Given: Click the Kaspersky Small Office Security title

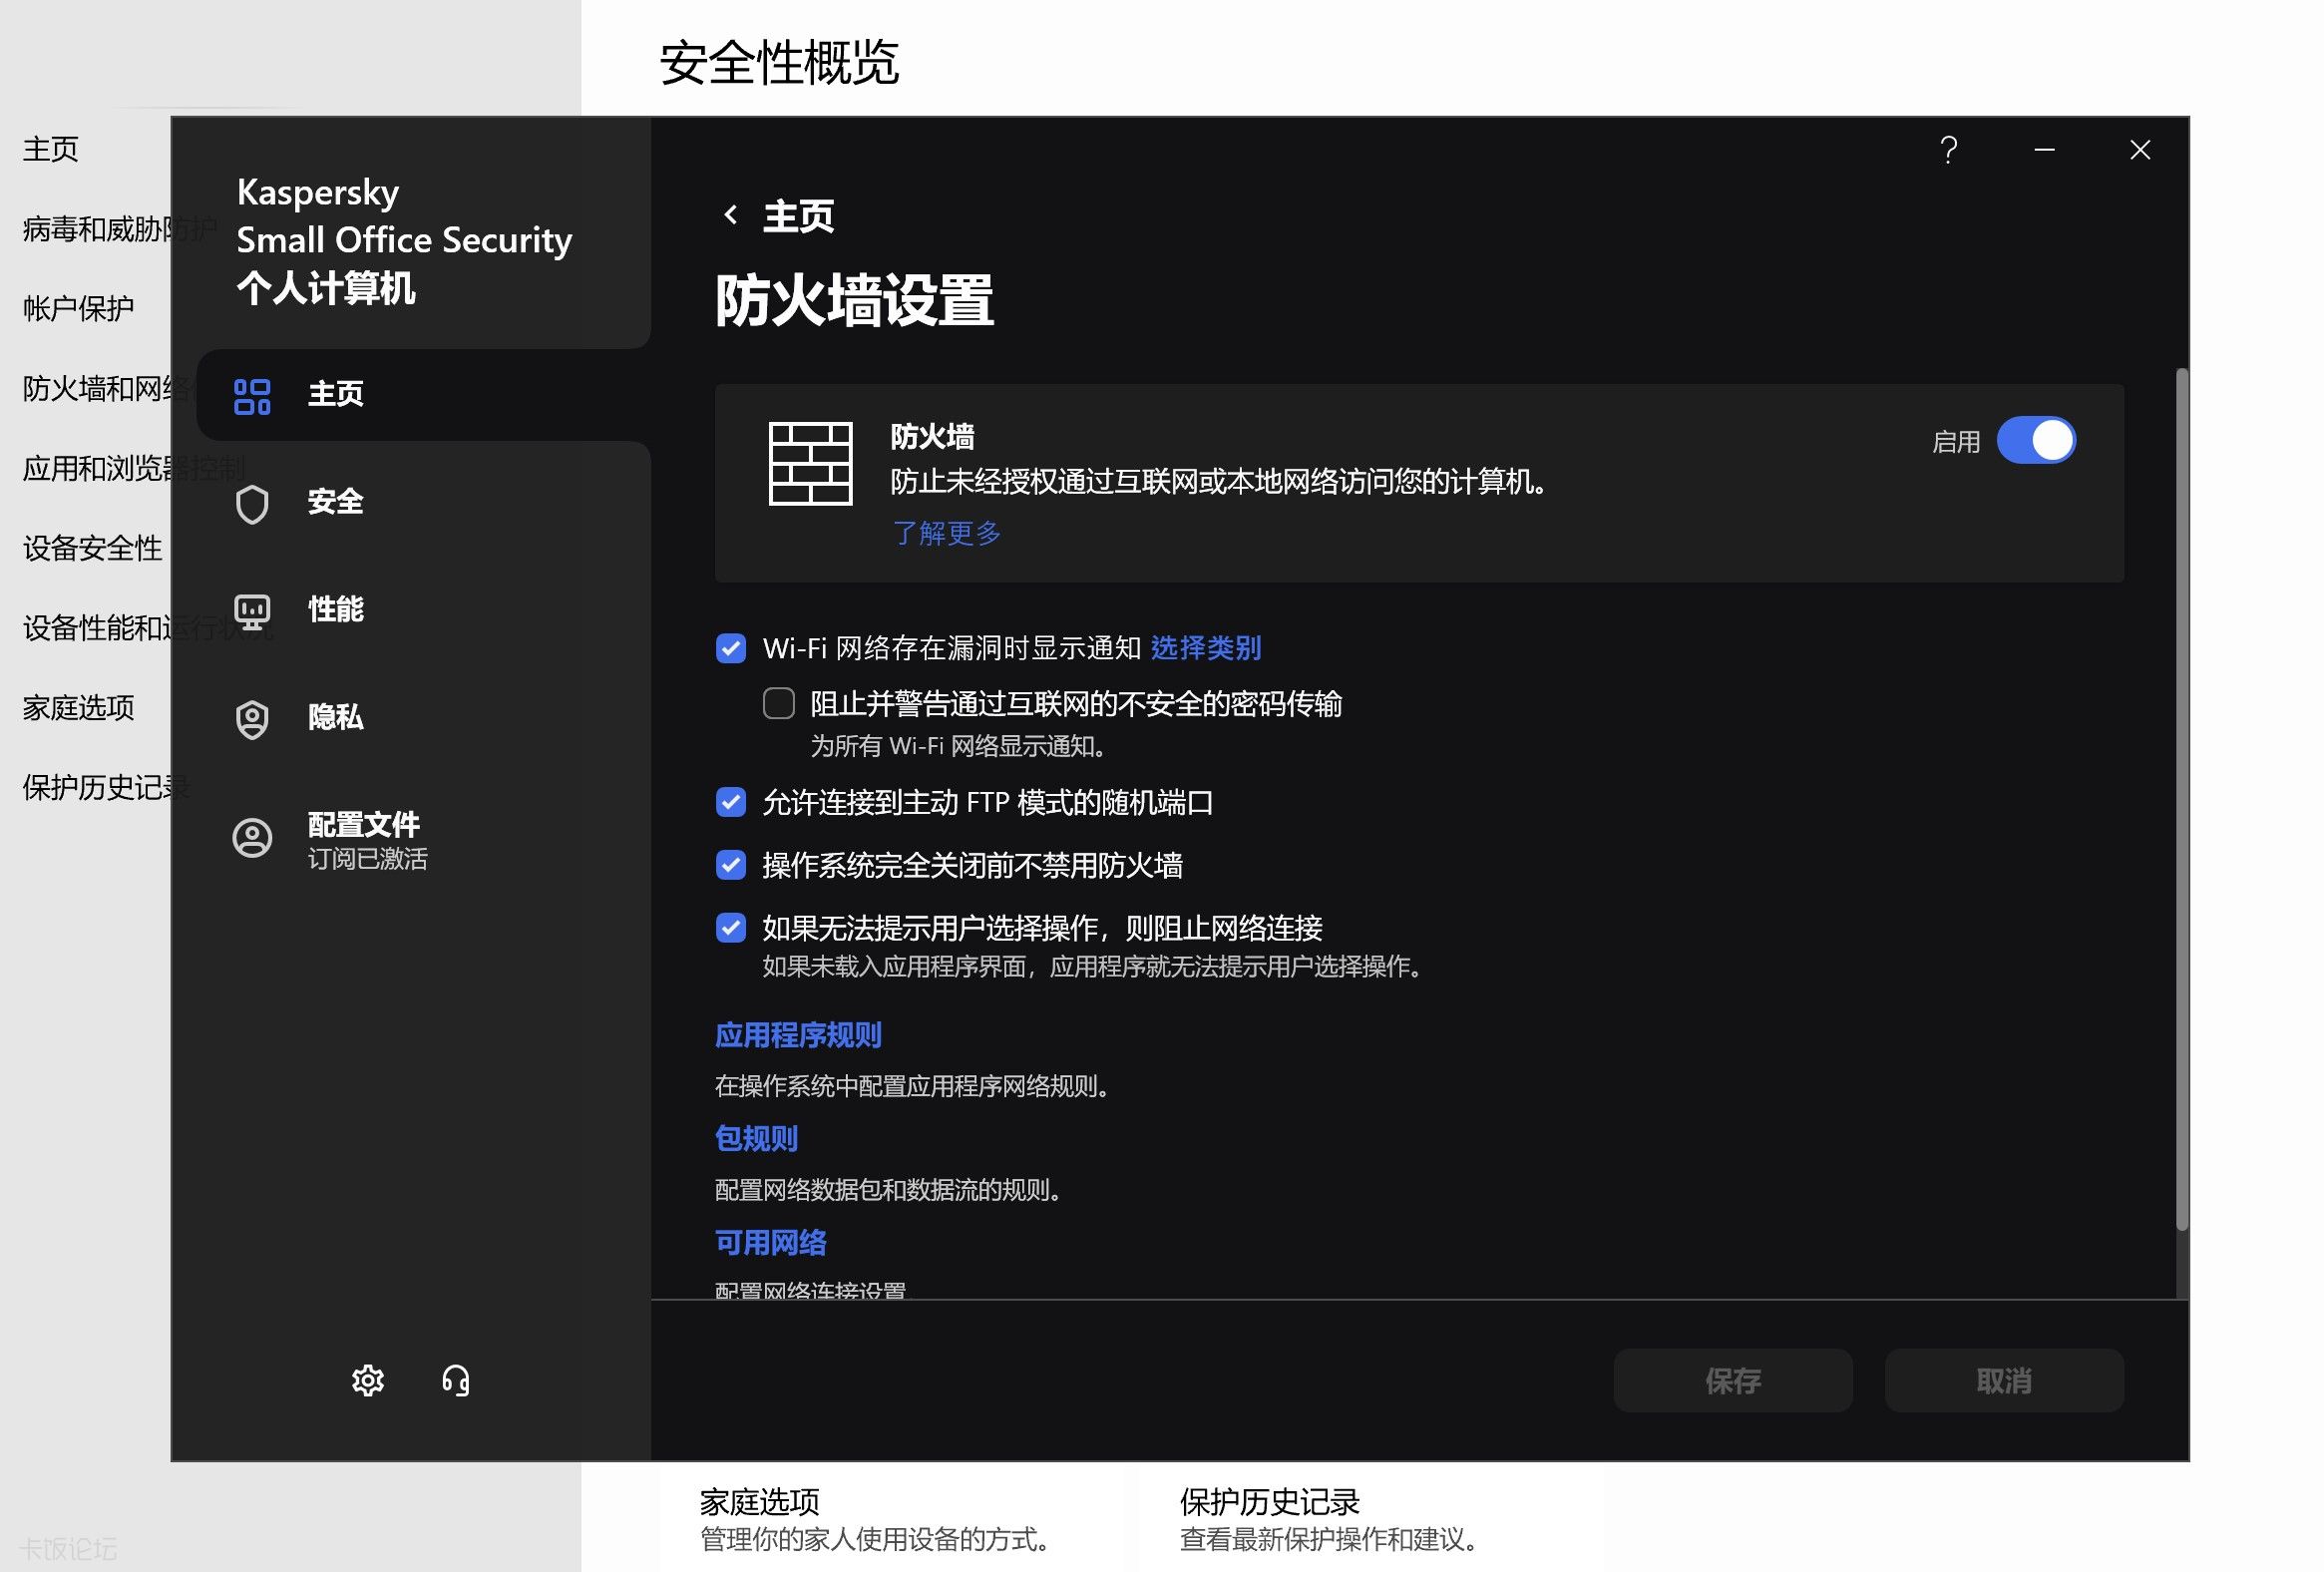Looking at the screenshot, I should click(x=404, y=216).
